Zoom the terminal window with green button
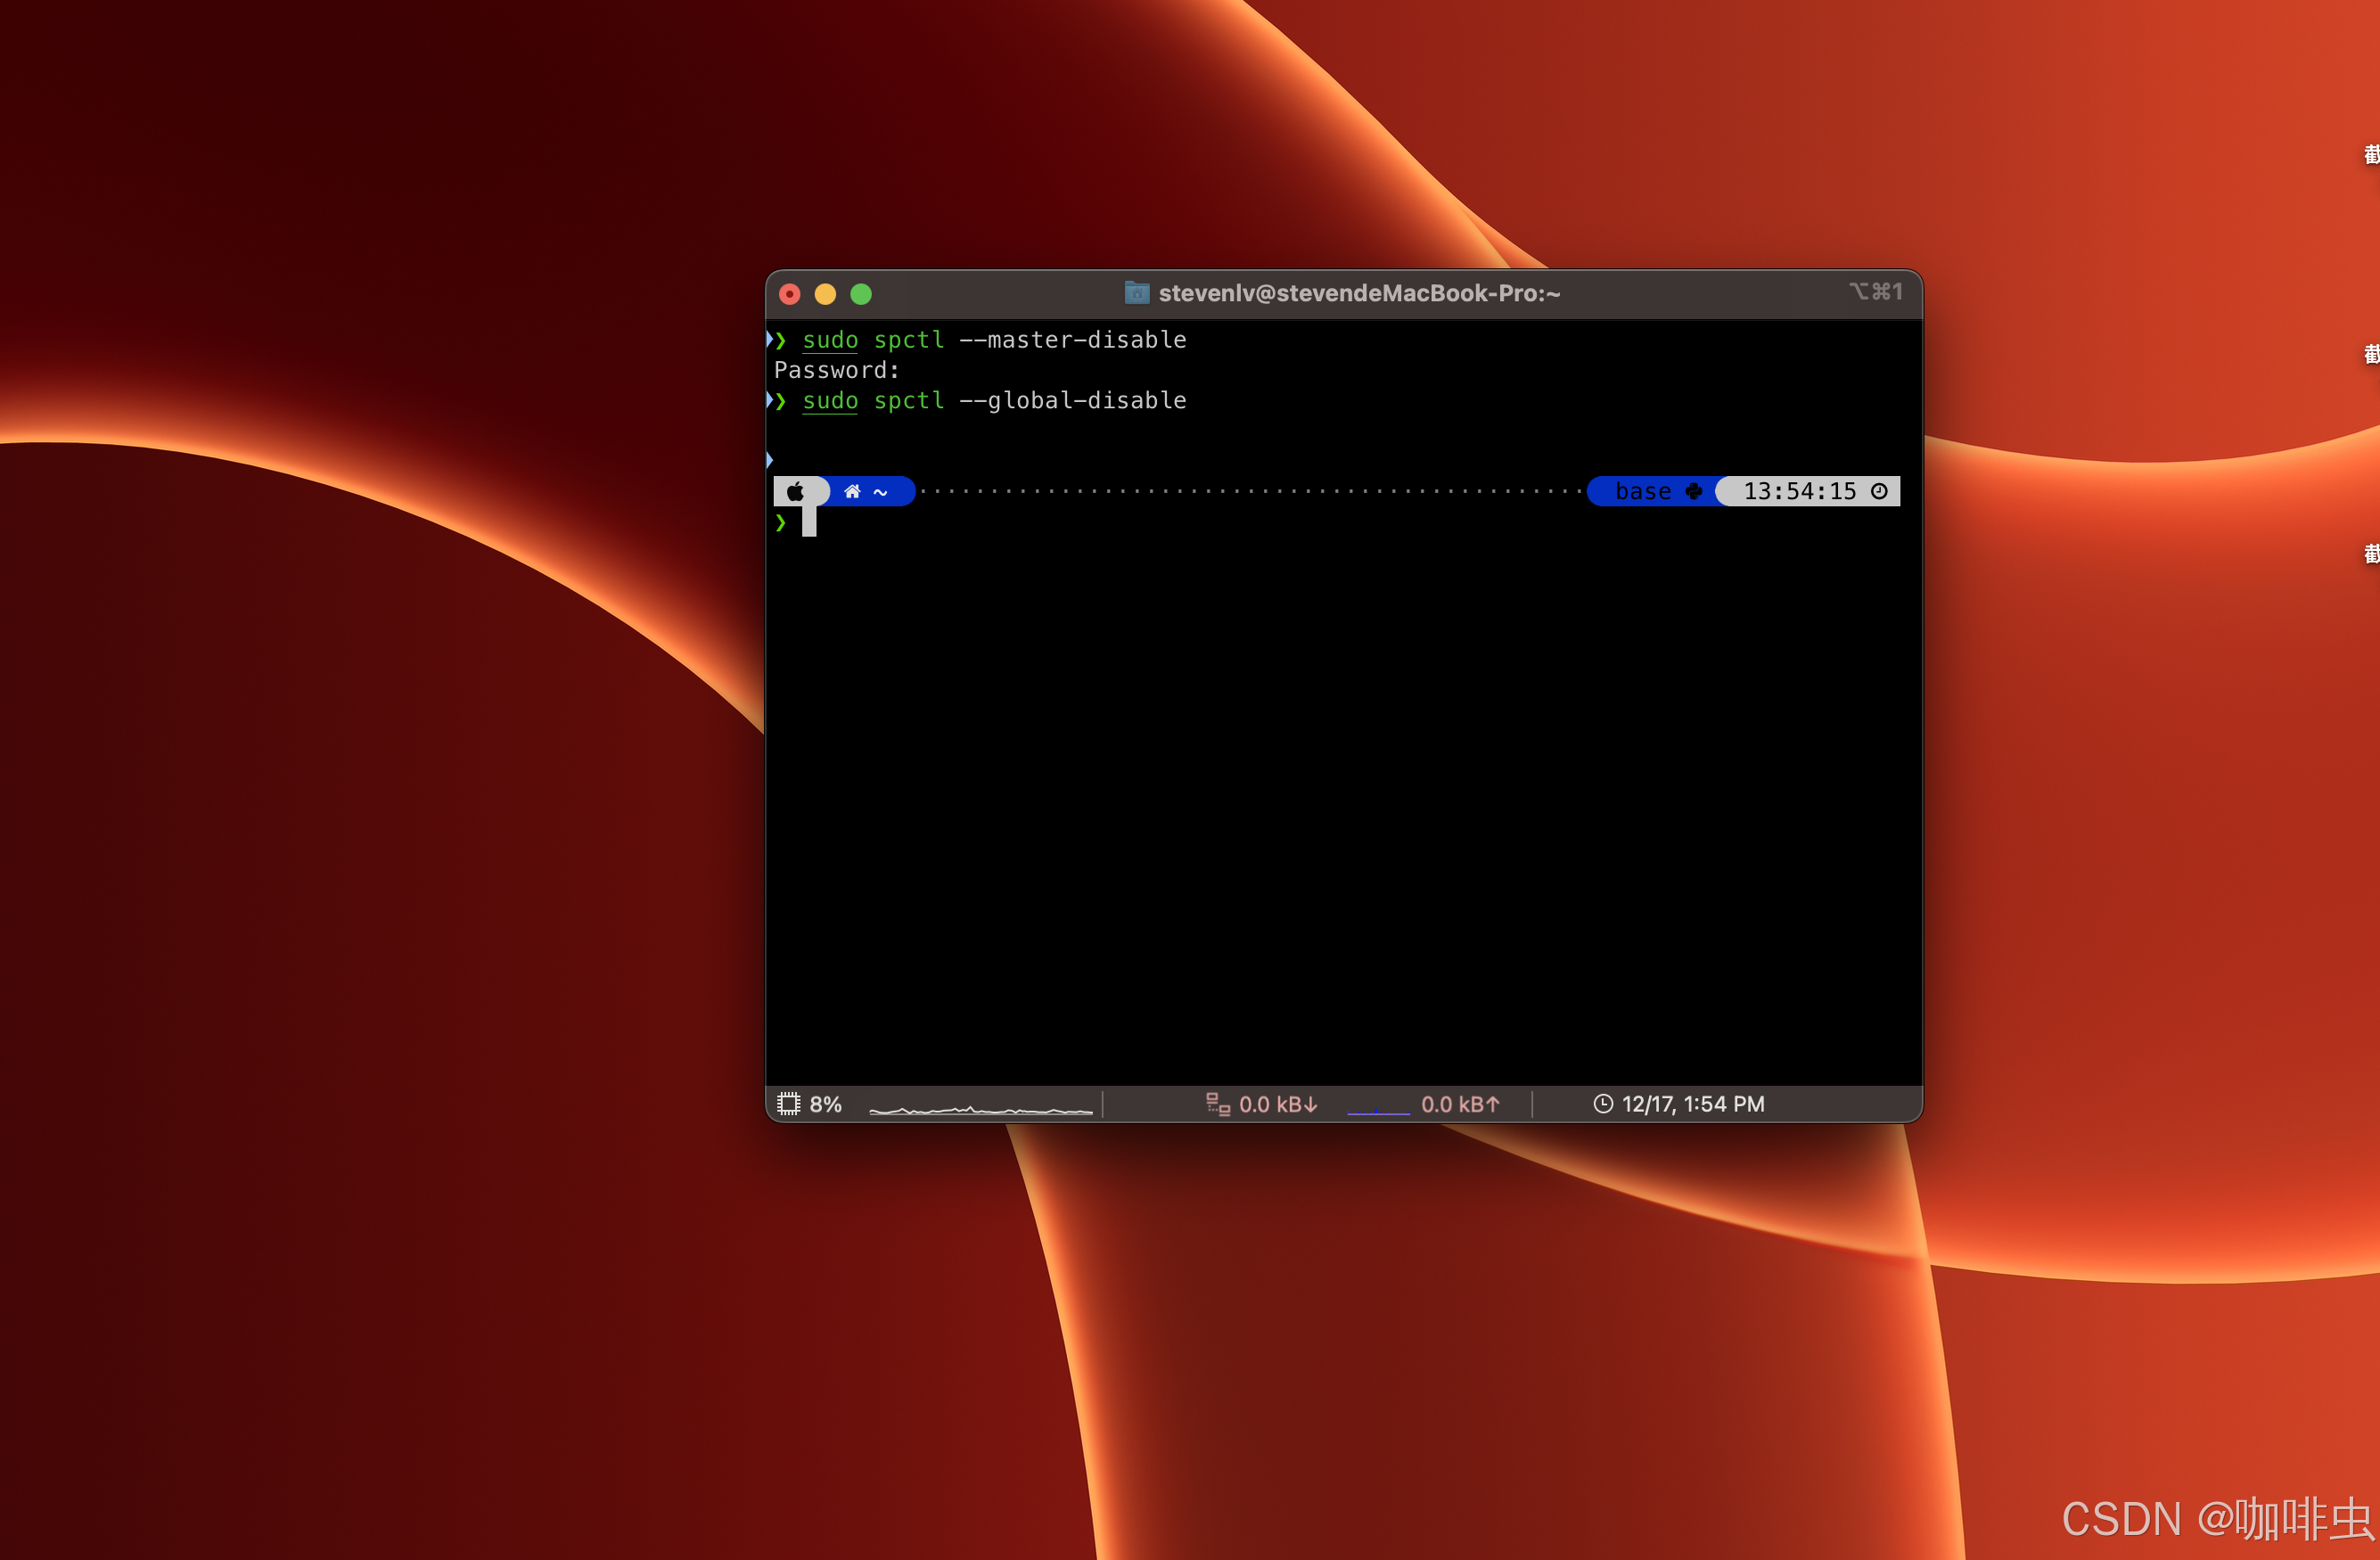2380x1560 pixels. [x=861, y=294]
